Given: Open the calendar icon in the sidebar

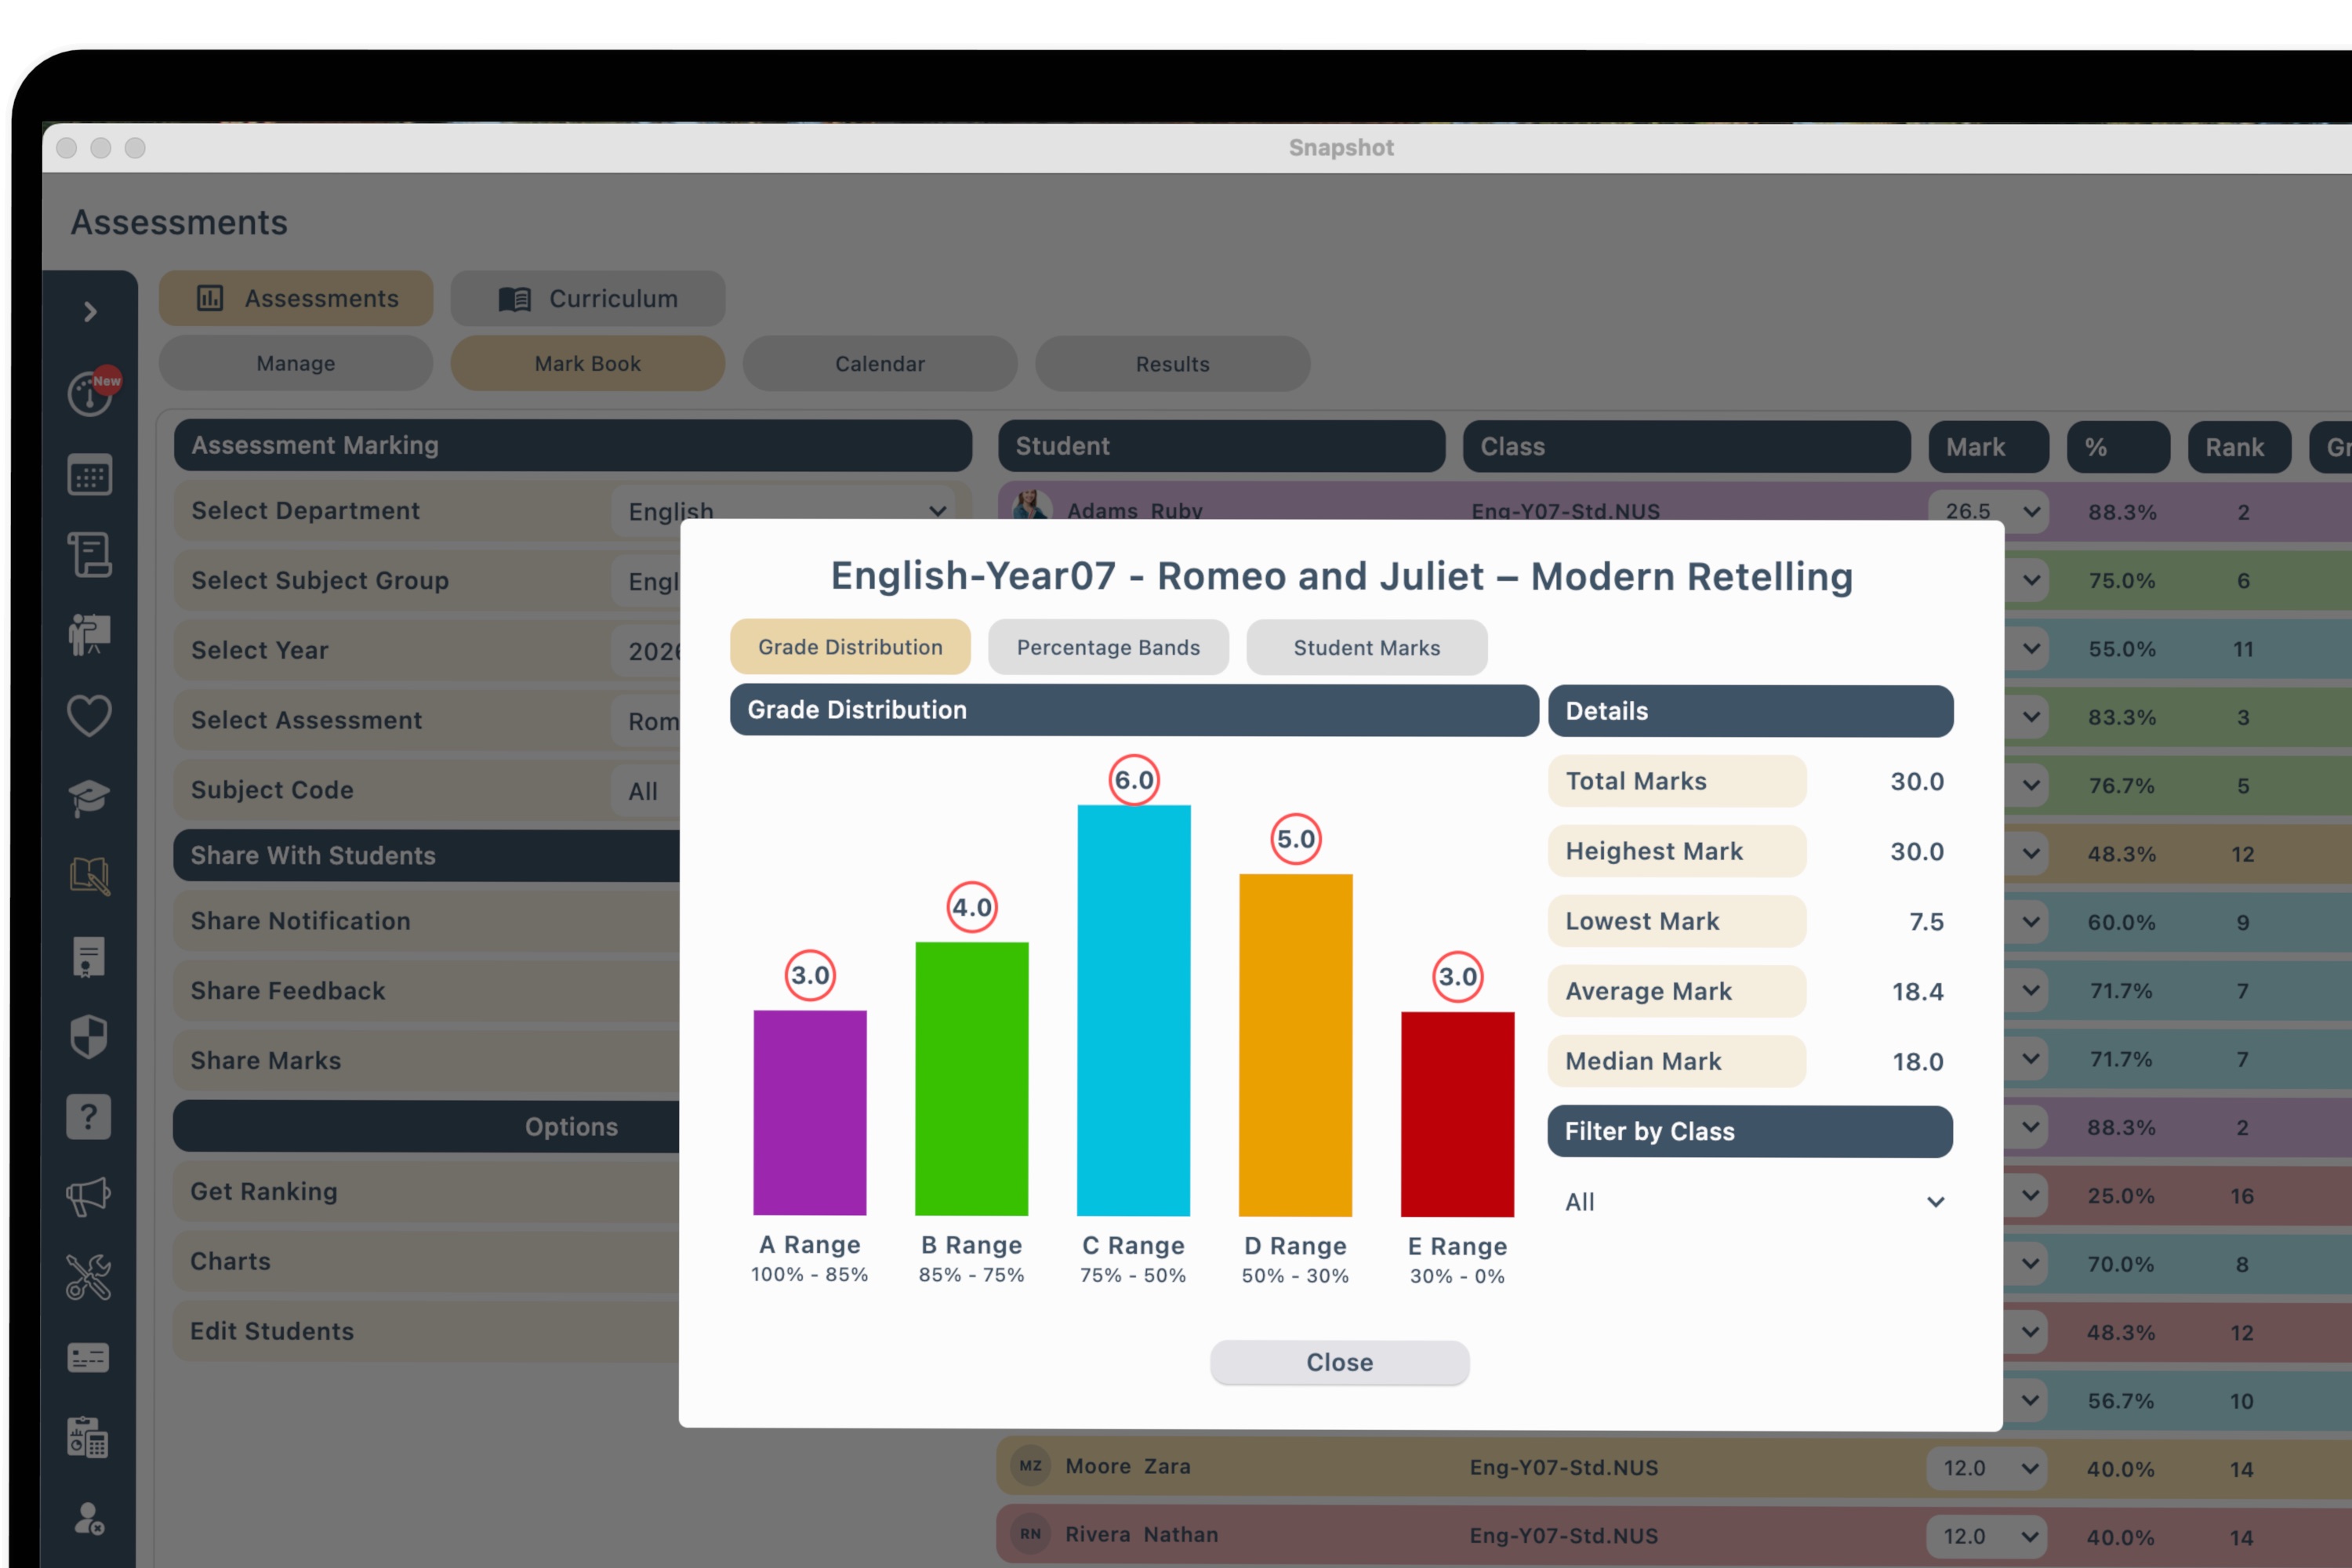Looking at the screenshot, I should pyautogui.click(x=89, y=476).
